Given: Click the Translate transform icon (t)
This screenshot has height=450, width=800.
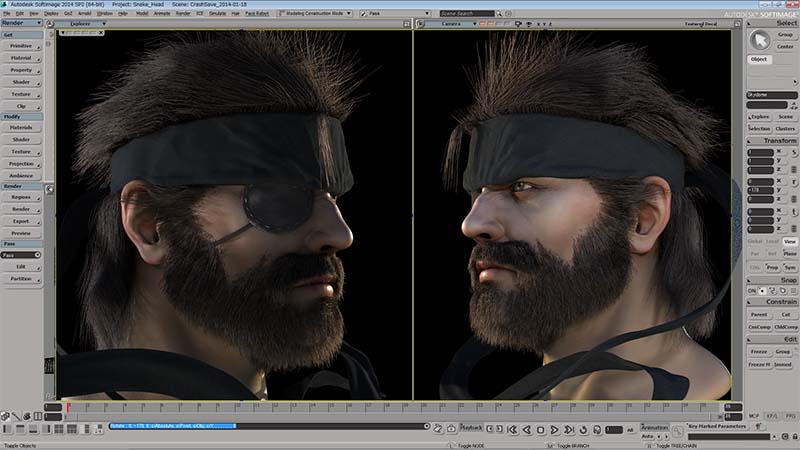Looking at the screenshot, I should [794, 211].
